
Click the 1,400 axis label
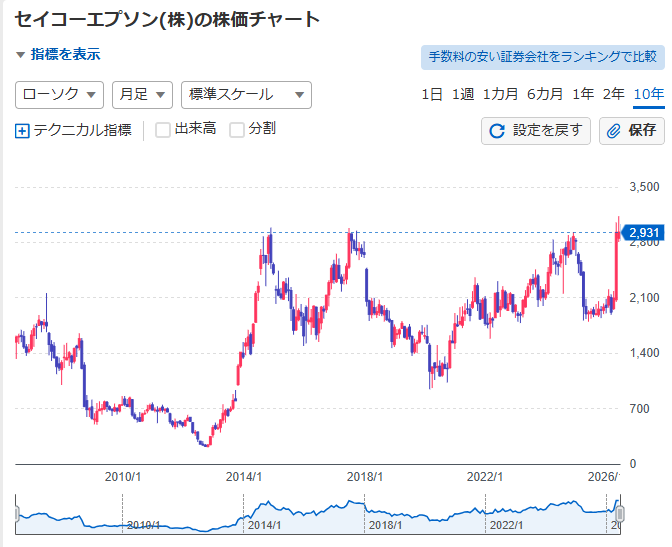[x=644, y=353]
